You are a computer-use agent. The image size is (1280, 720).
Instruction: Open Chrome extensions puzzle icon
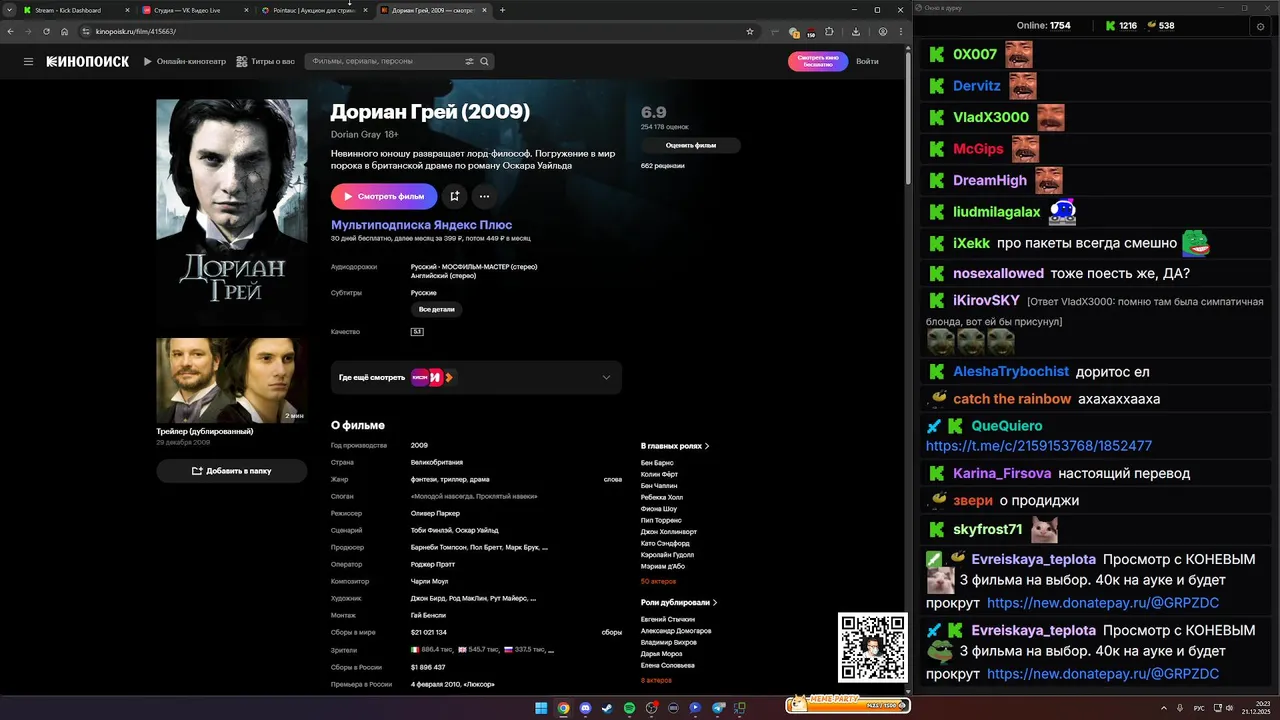(829, 31)
